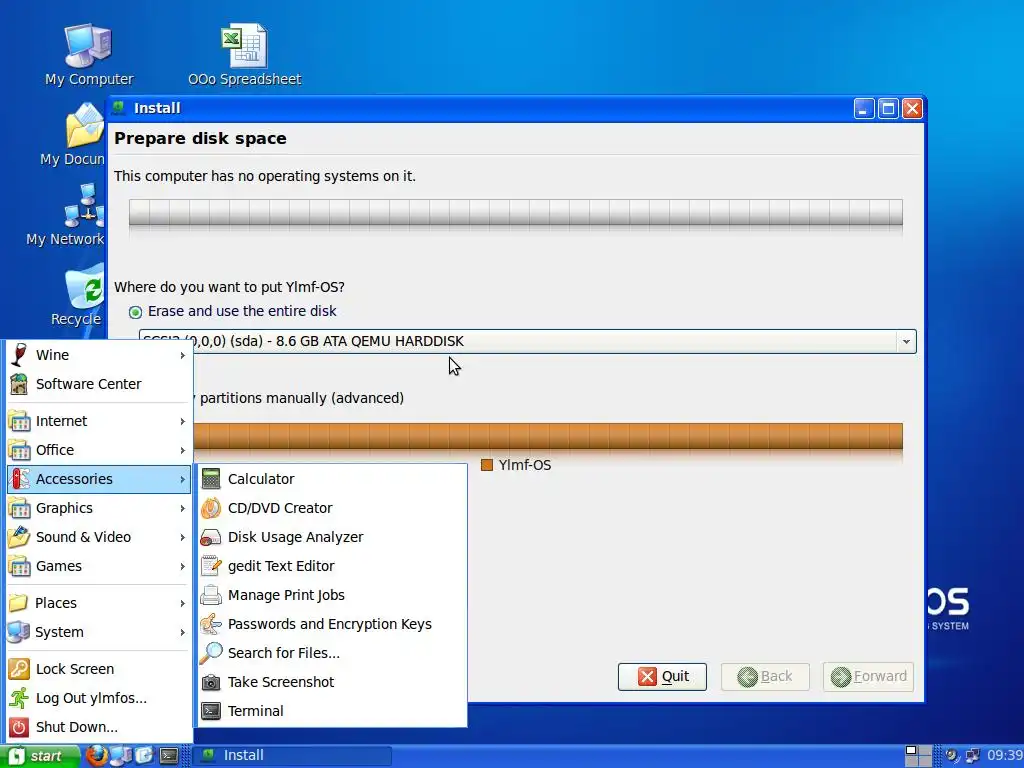This screenshot has height=768, width=1024.
Task: Click the Wine glass icon
Action: pos(19,355)
